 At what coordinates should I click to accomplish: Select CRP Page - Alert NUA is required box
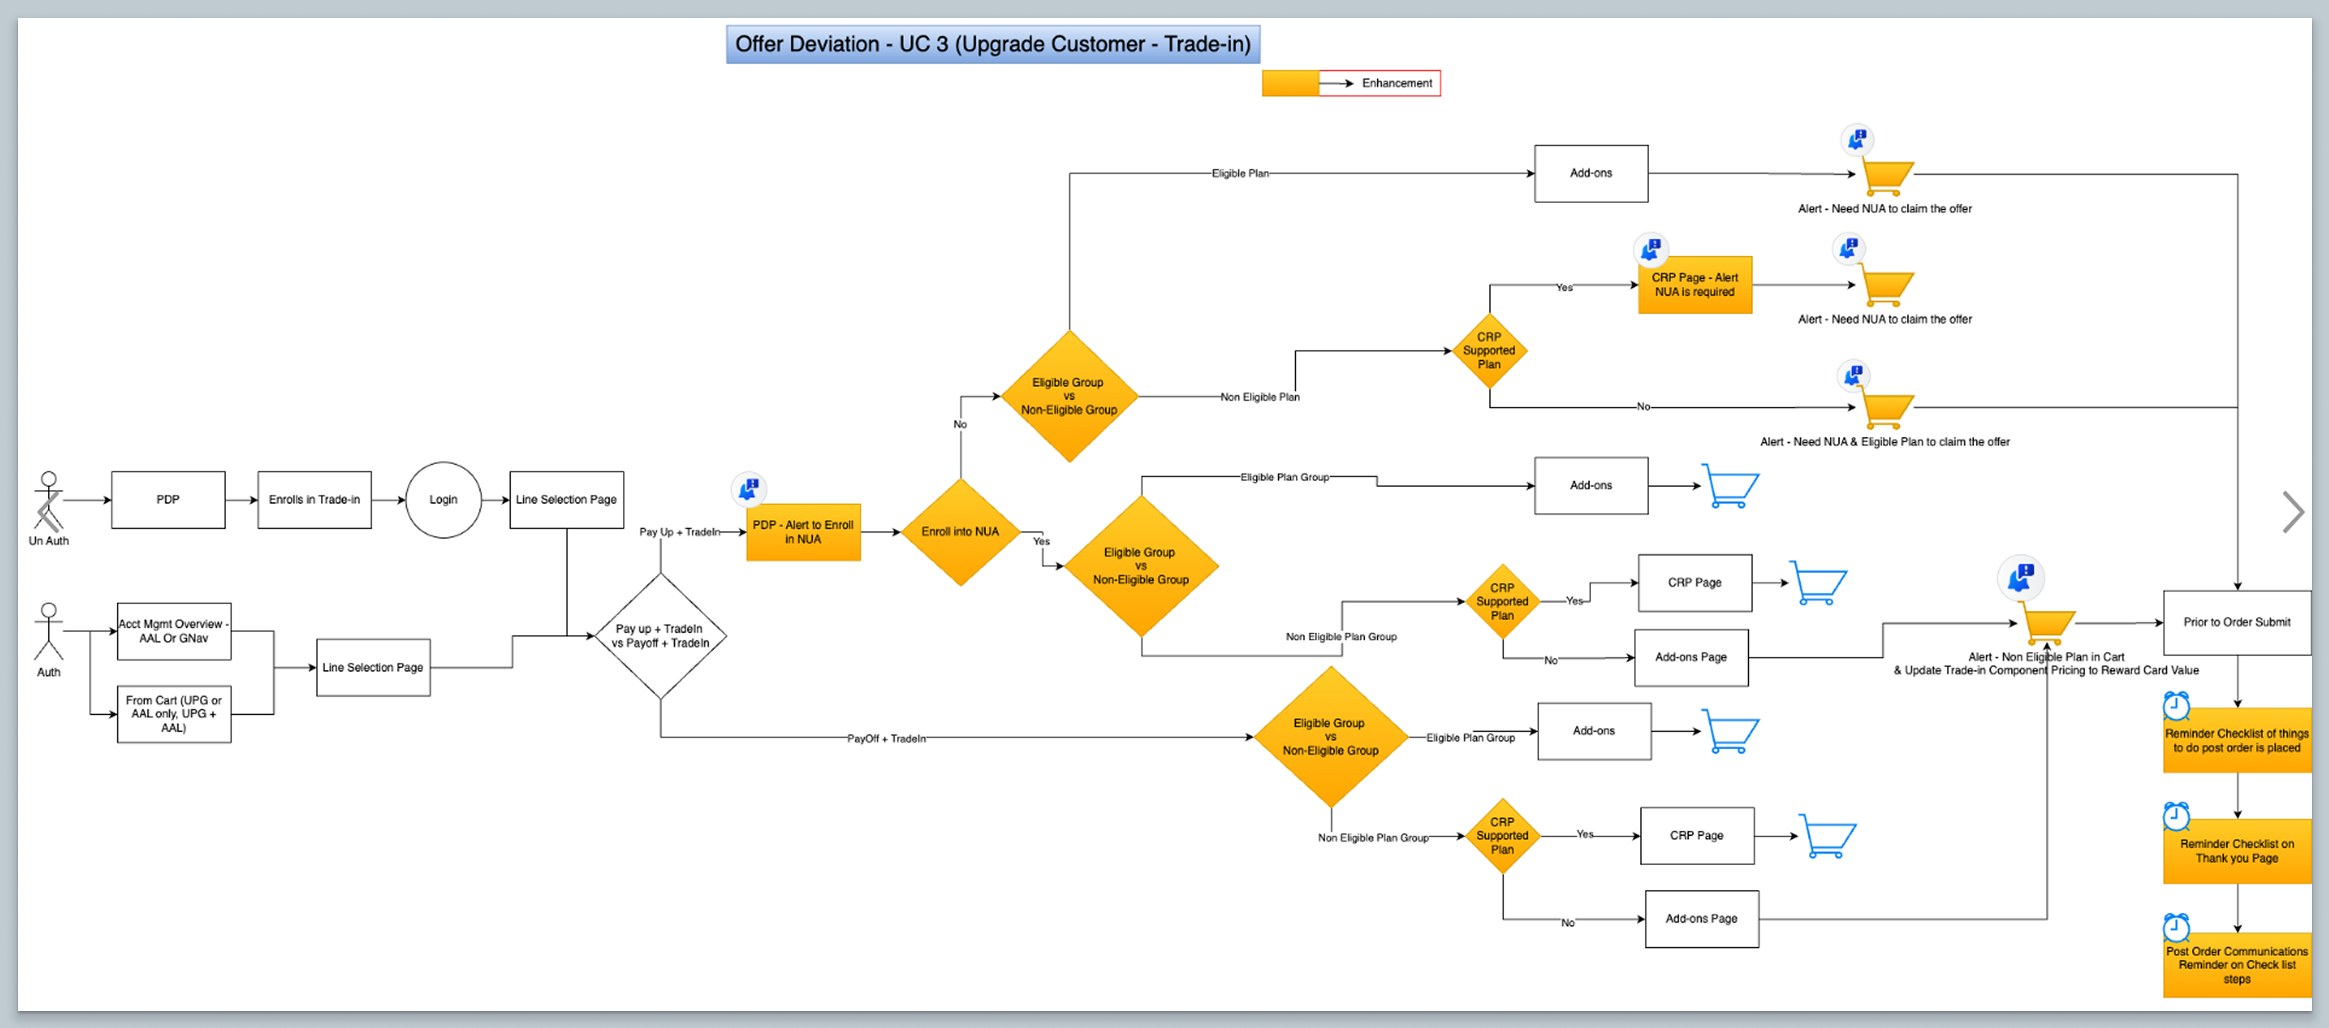(1695, 285)
